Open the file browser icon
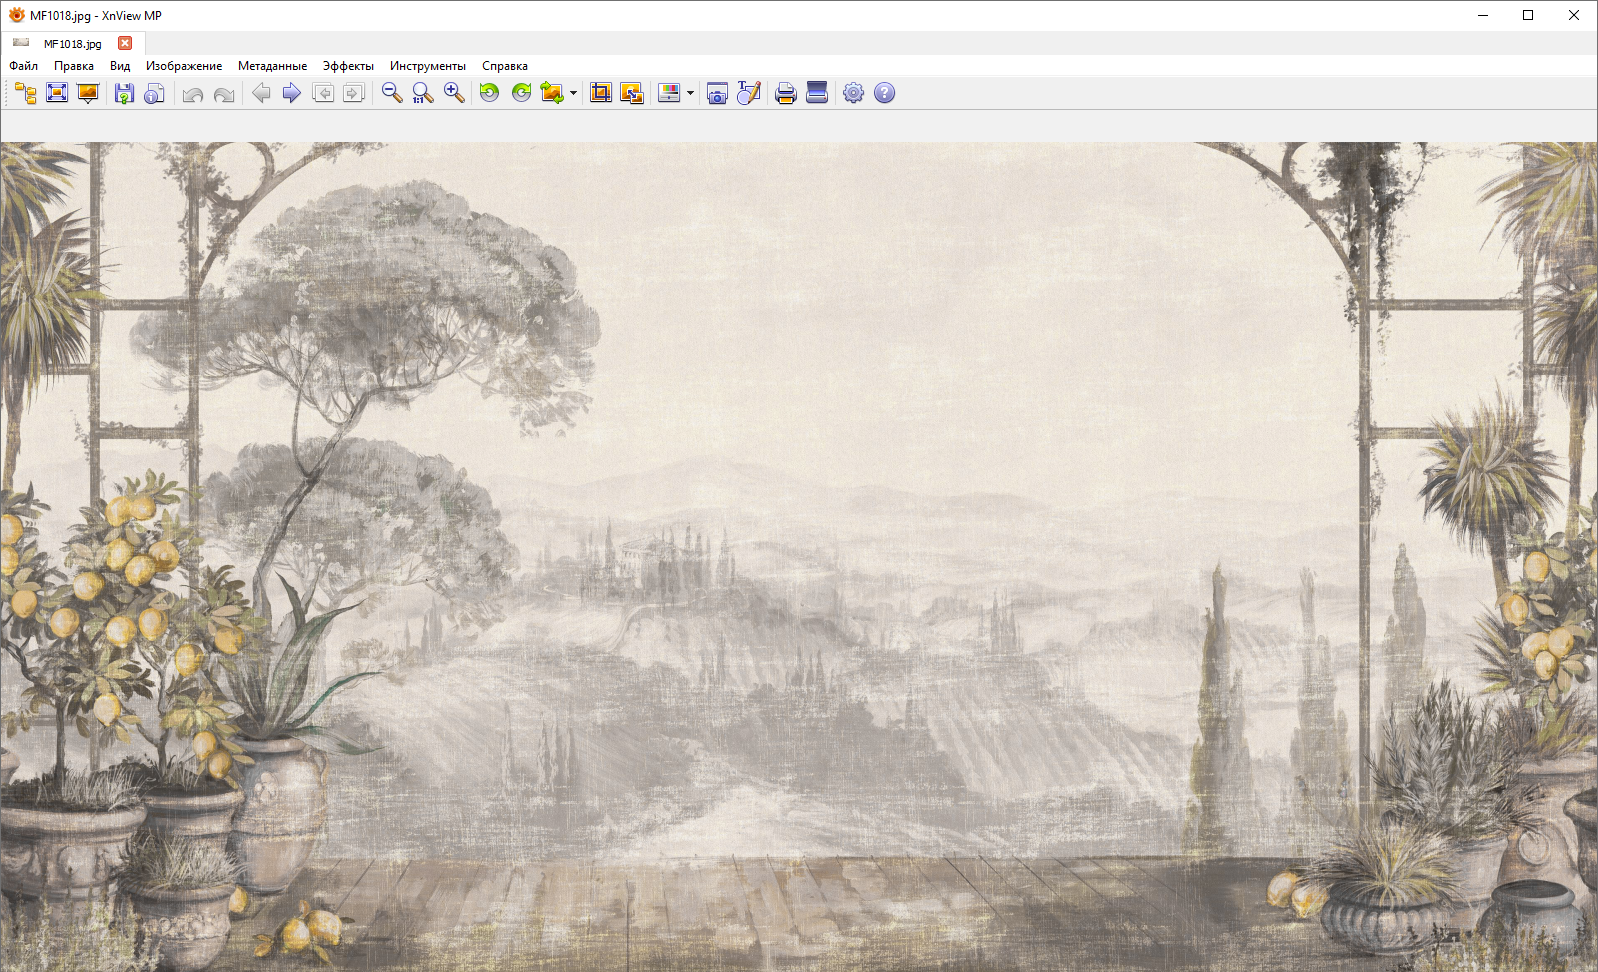This screenshot has width=1598, height=972. point(26,93)
